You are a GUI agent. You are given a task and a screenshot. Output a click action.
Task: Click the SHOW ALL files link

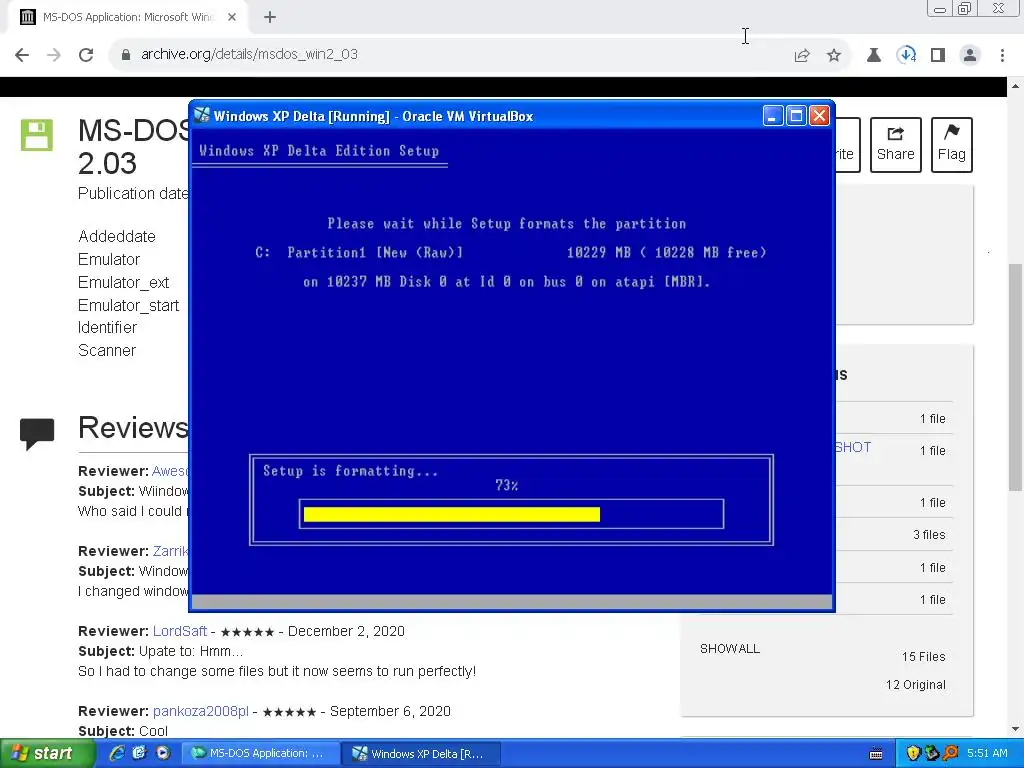[729, 648]
